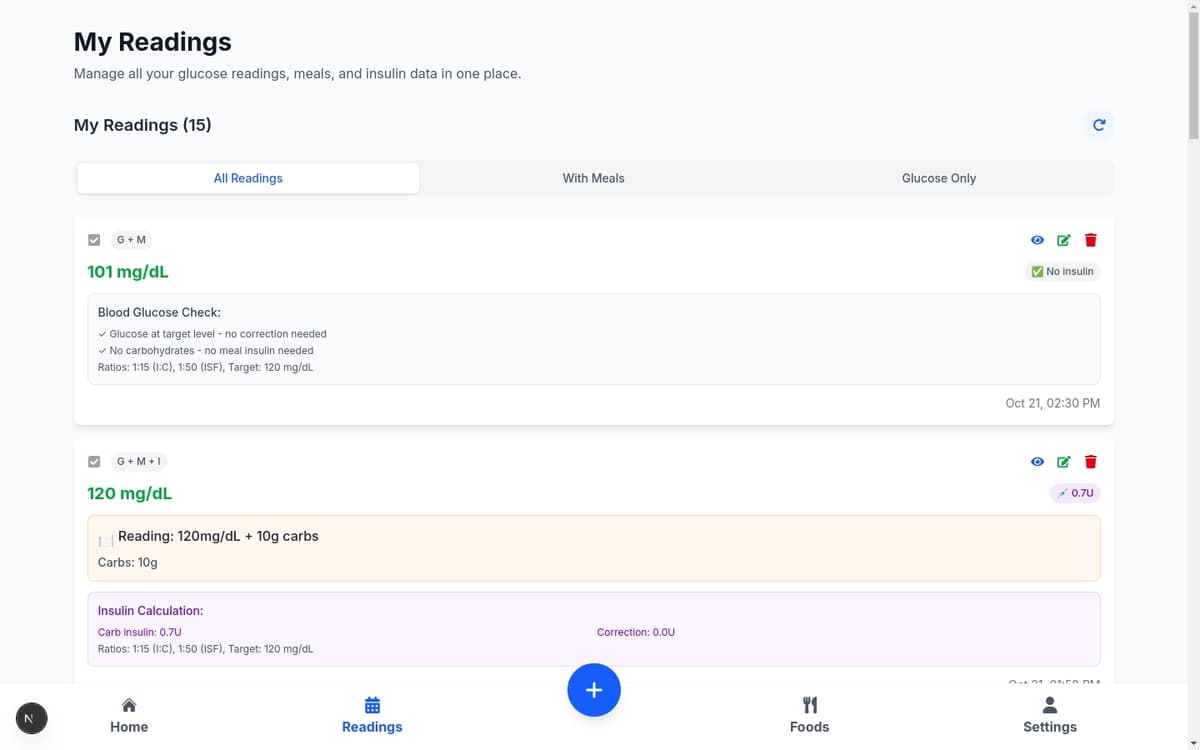Click the 'Correction: 0.0U' text

coord(636,632)
